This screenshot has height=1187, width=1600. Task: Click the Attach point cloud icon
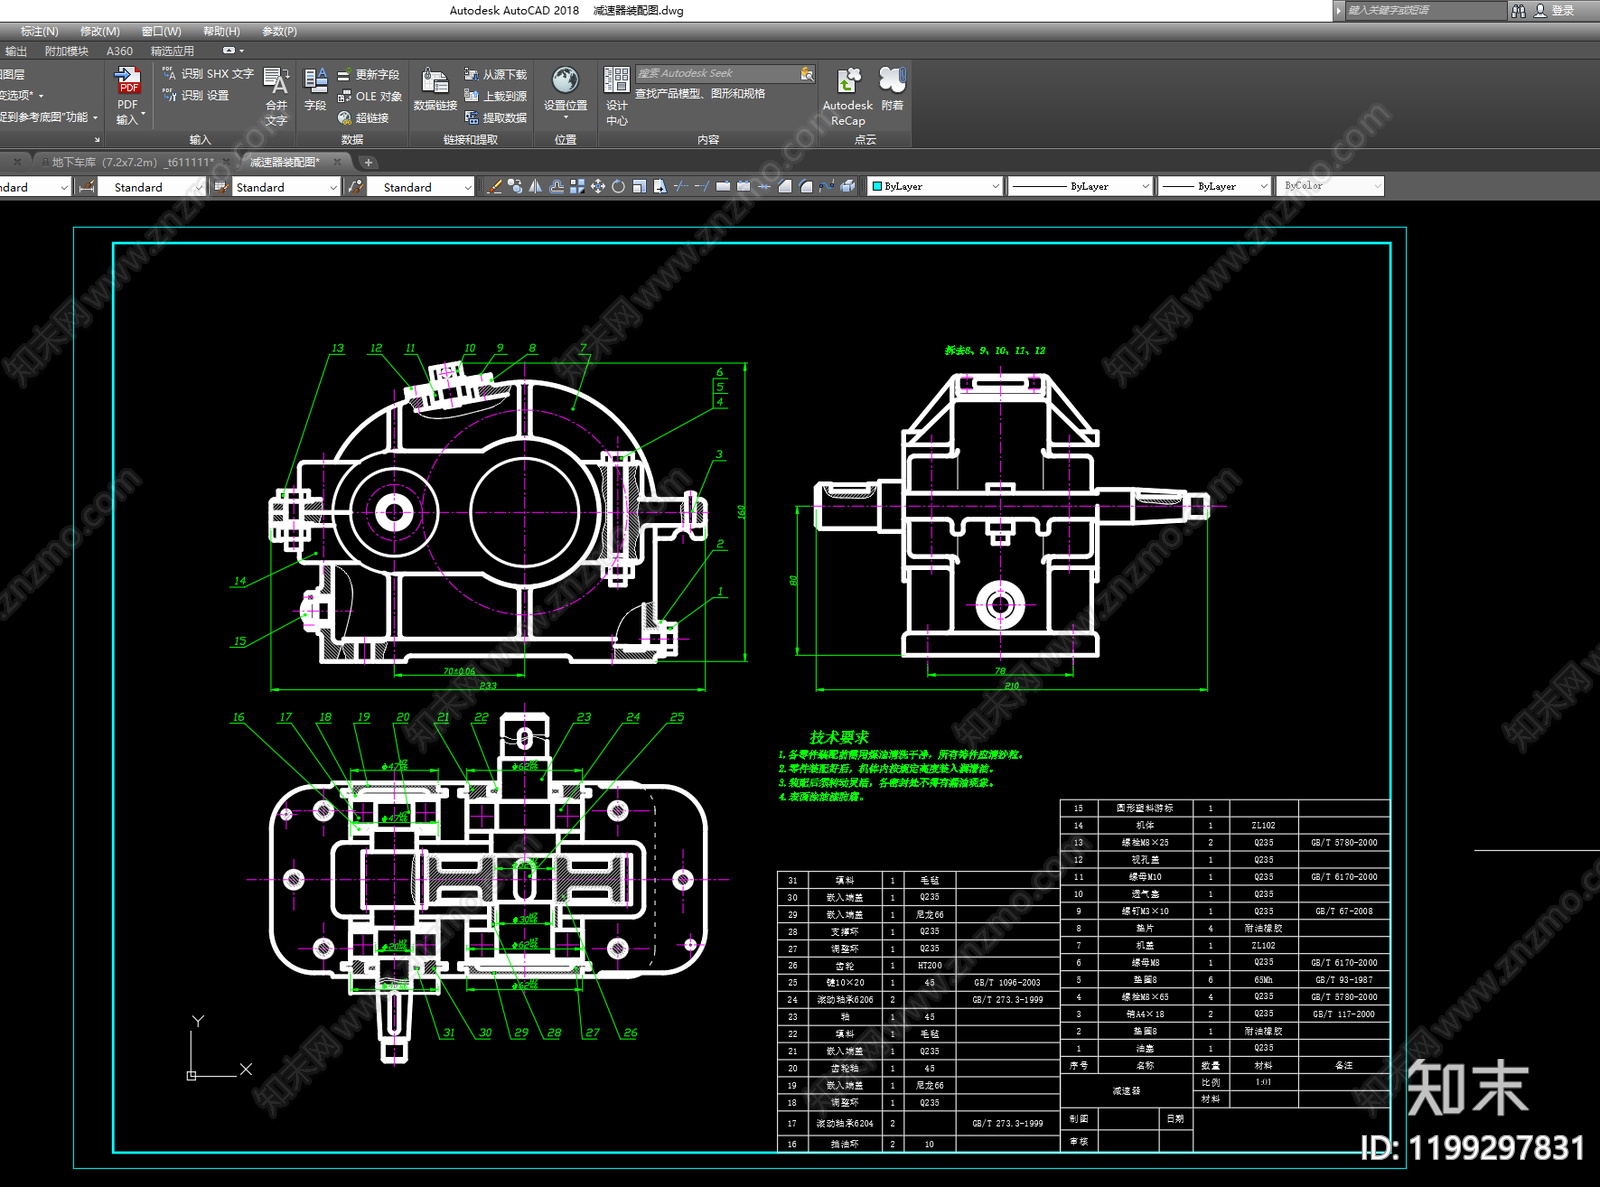[892, 81]
